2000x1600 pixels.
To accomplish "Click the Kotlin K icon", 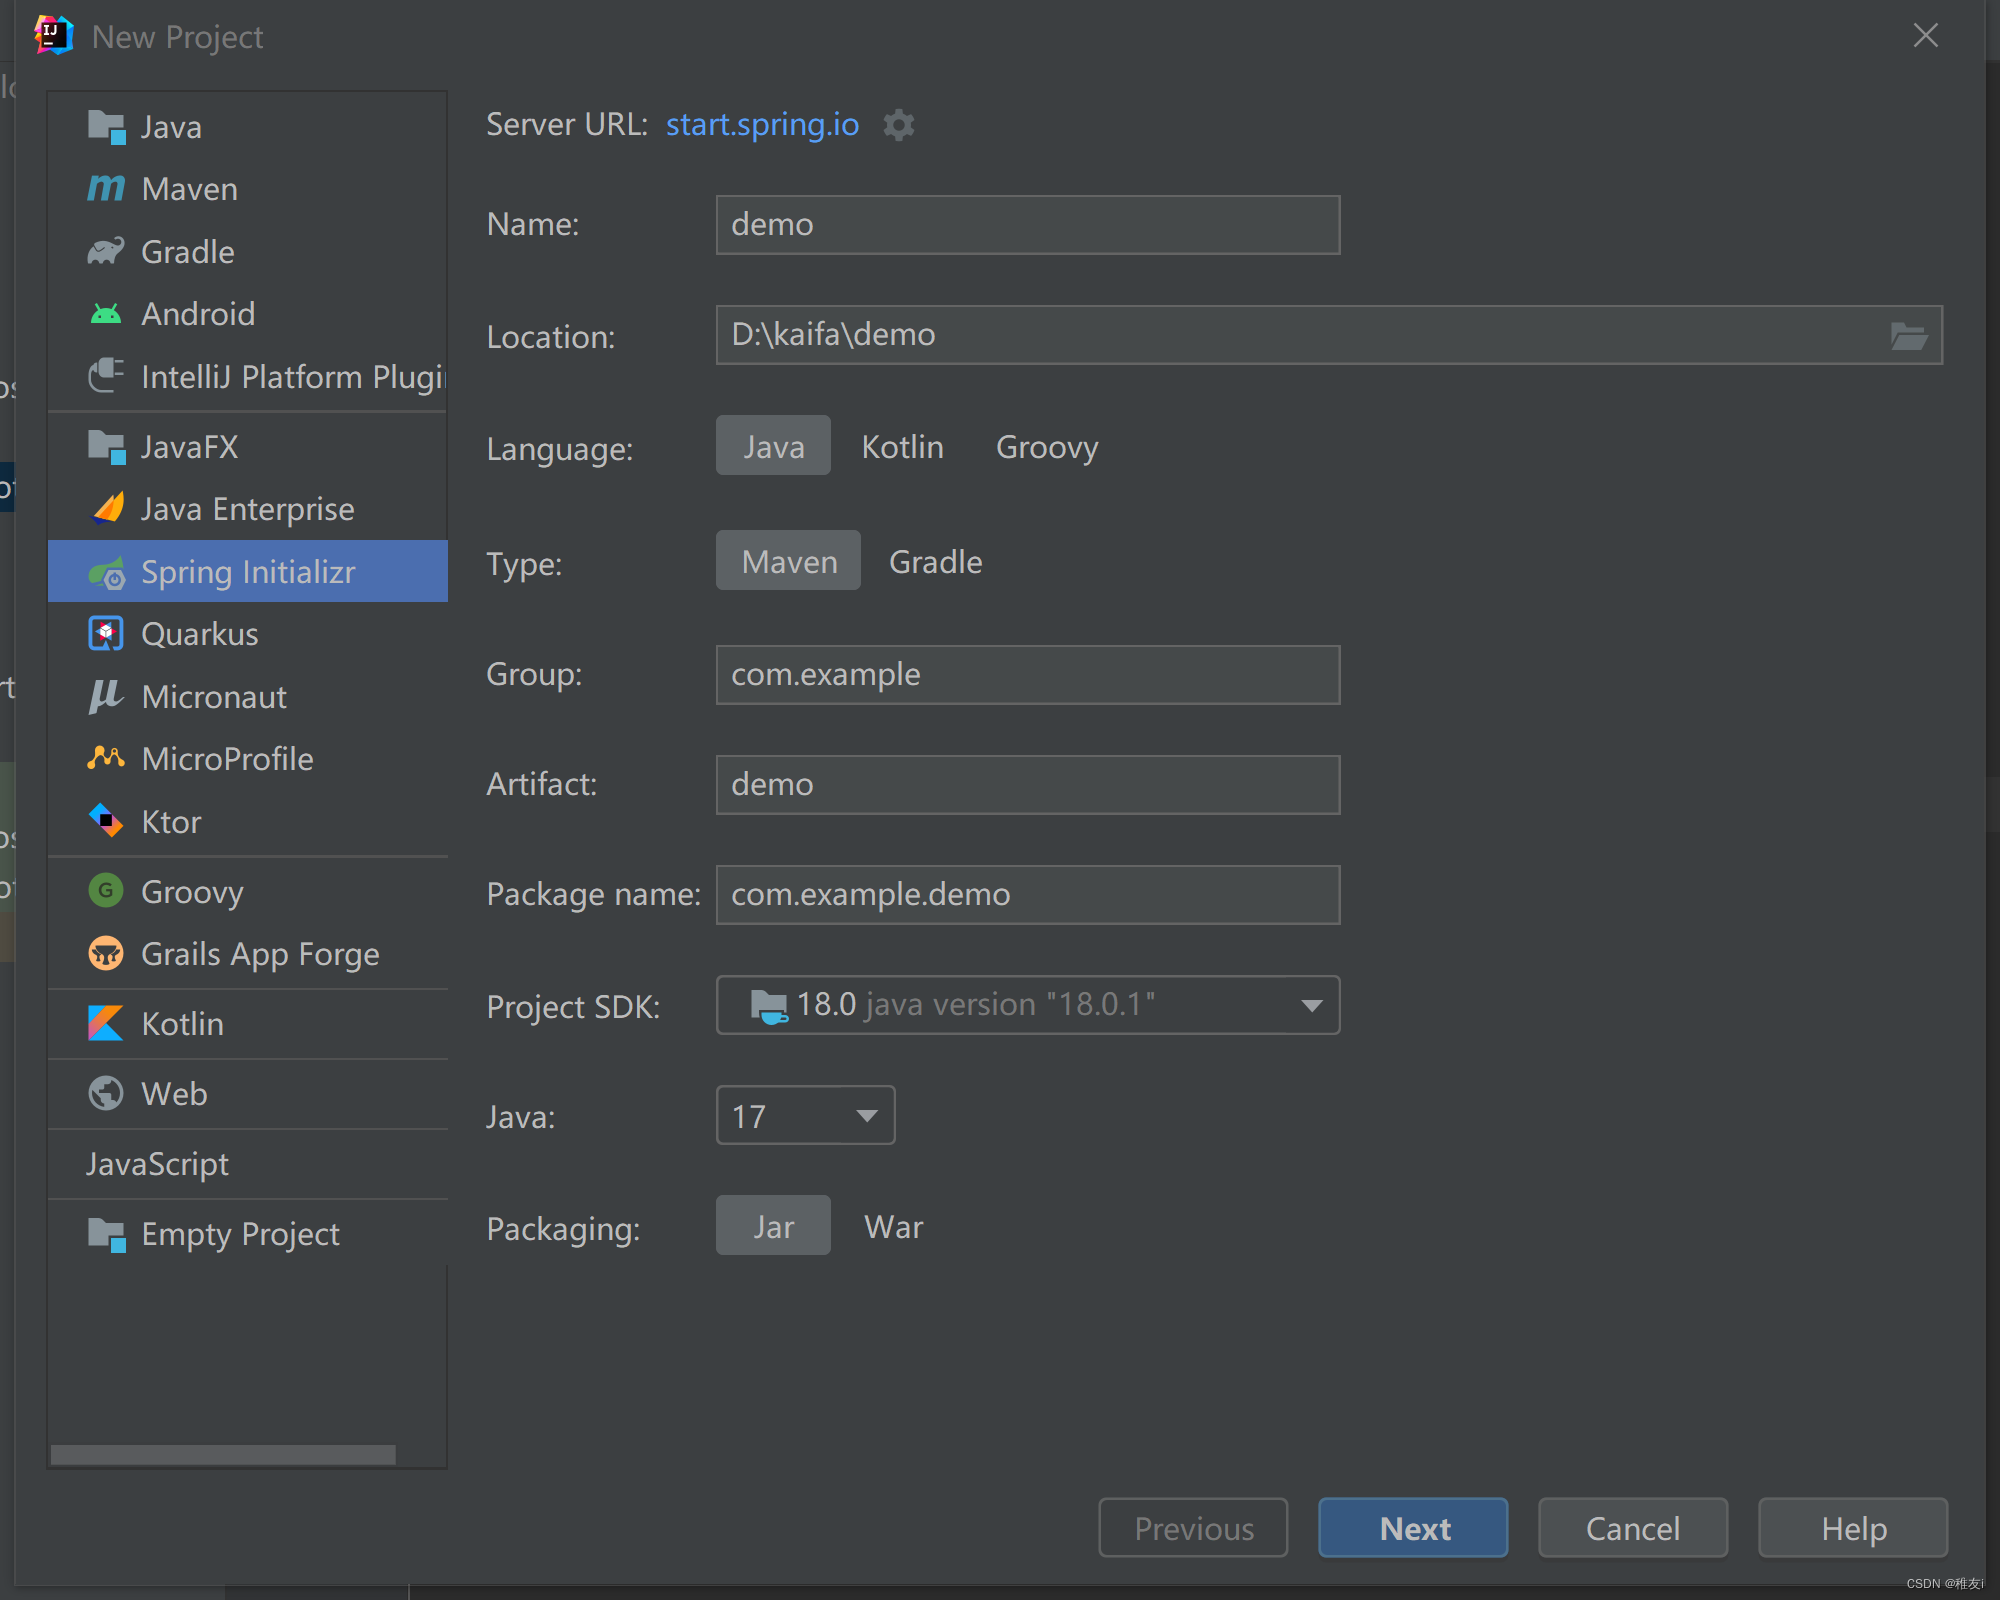I will pos(106,1023).
